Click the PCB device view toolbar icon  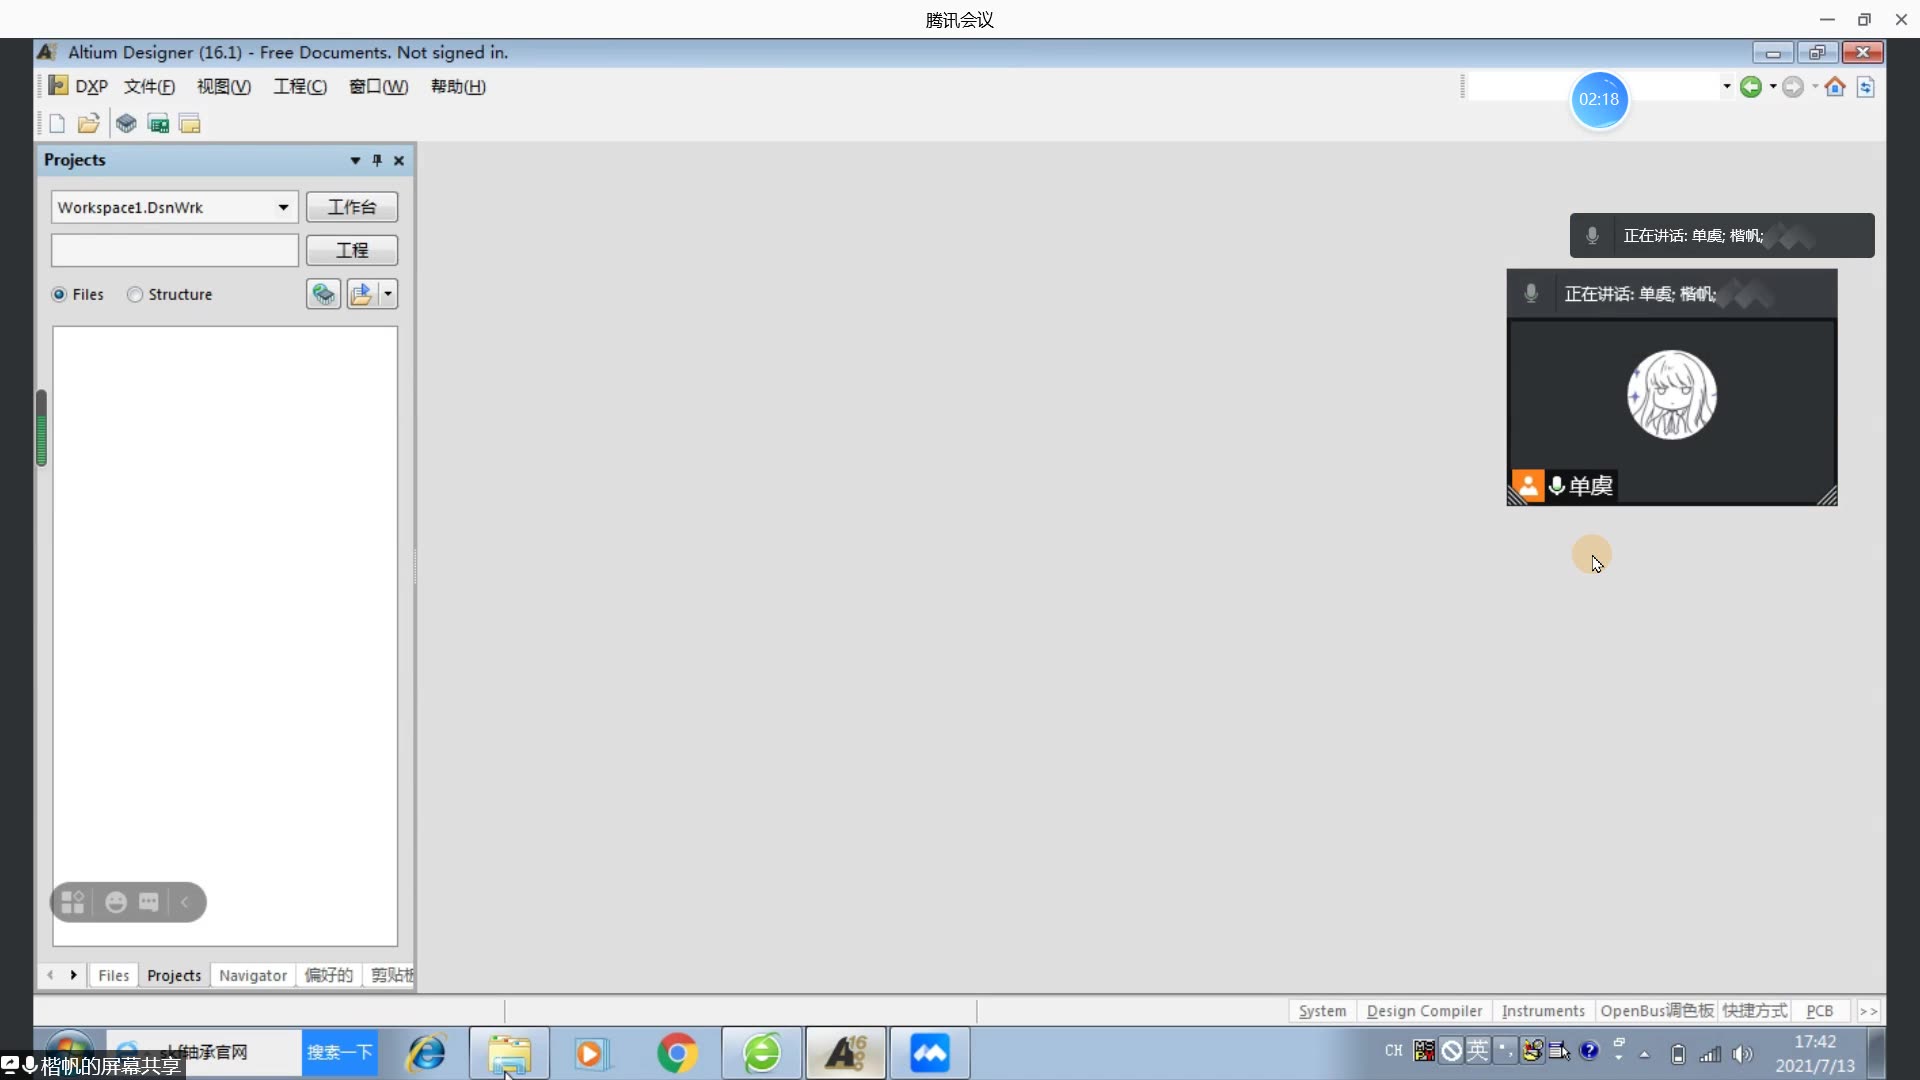(158, 124)
